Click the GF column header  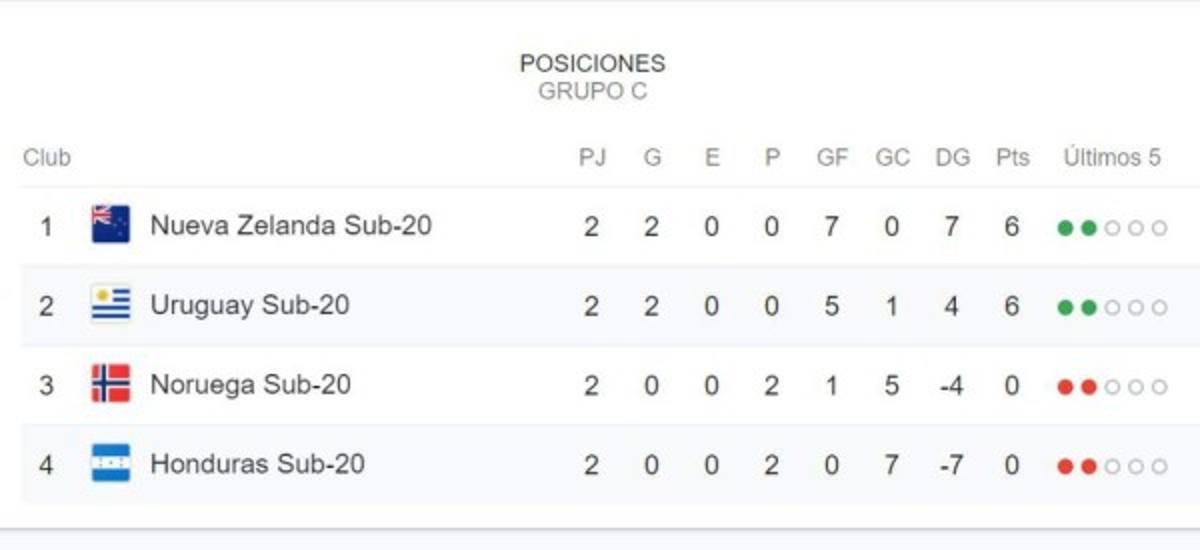click(832, 158)
